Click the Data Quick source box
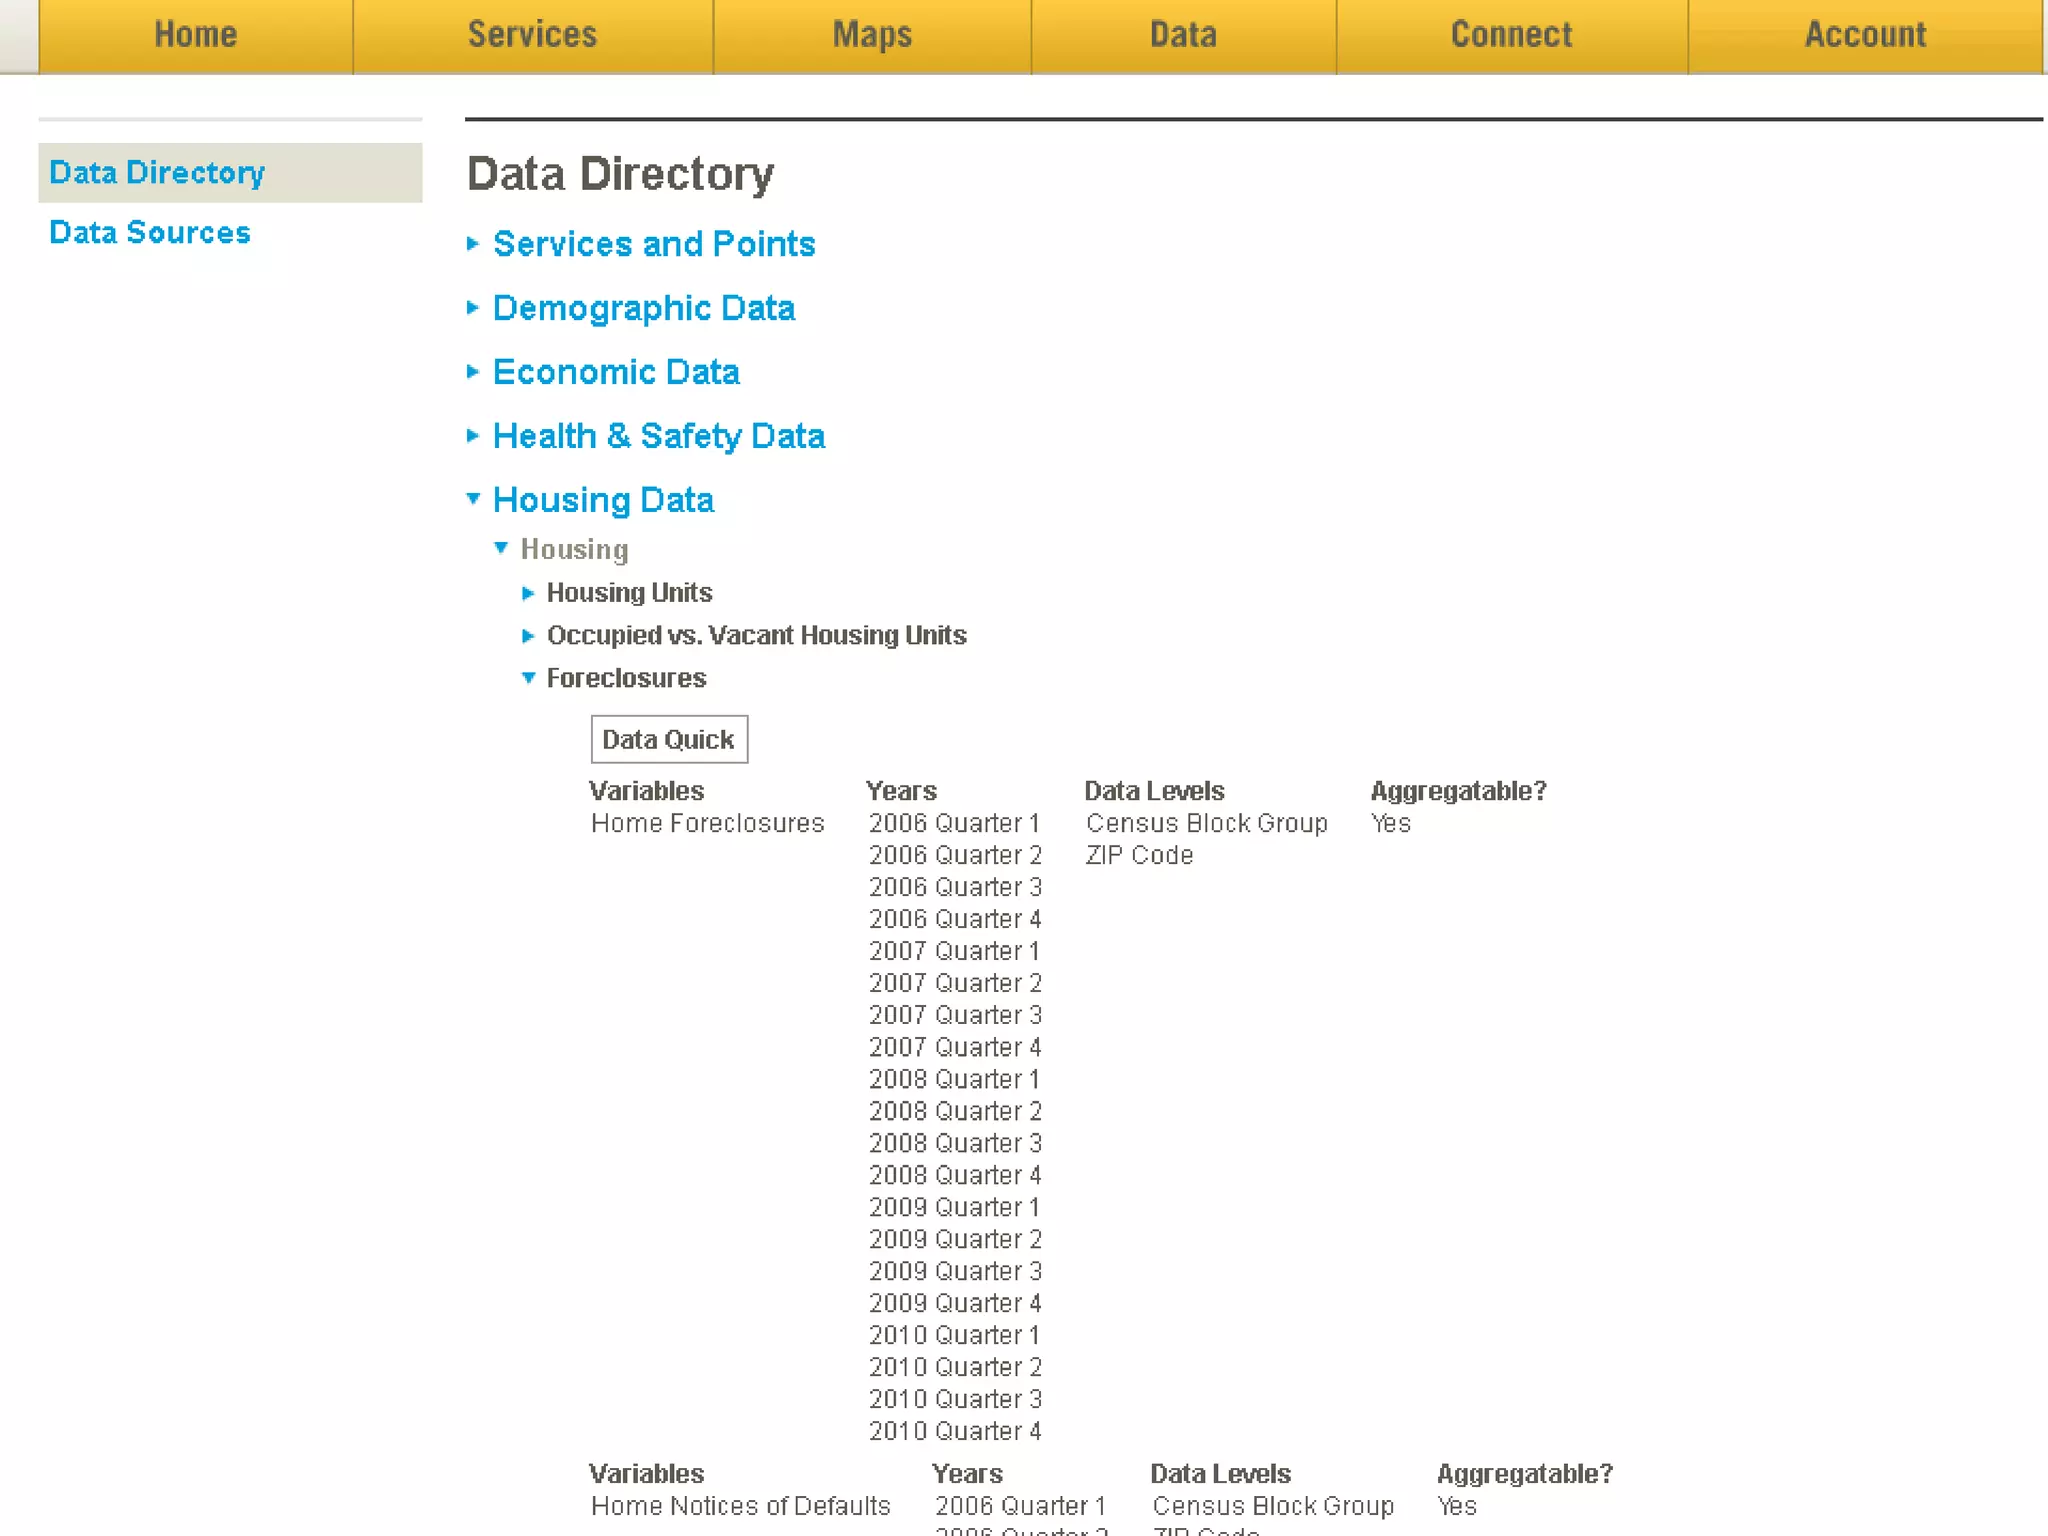Viewport: 2048px width, 1536px height. pos(668,739)
